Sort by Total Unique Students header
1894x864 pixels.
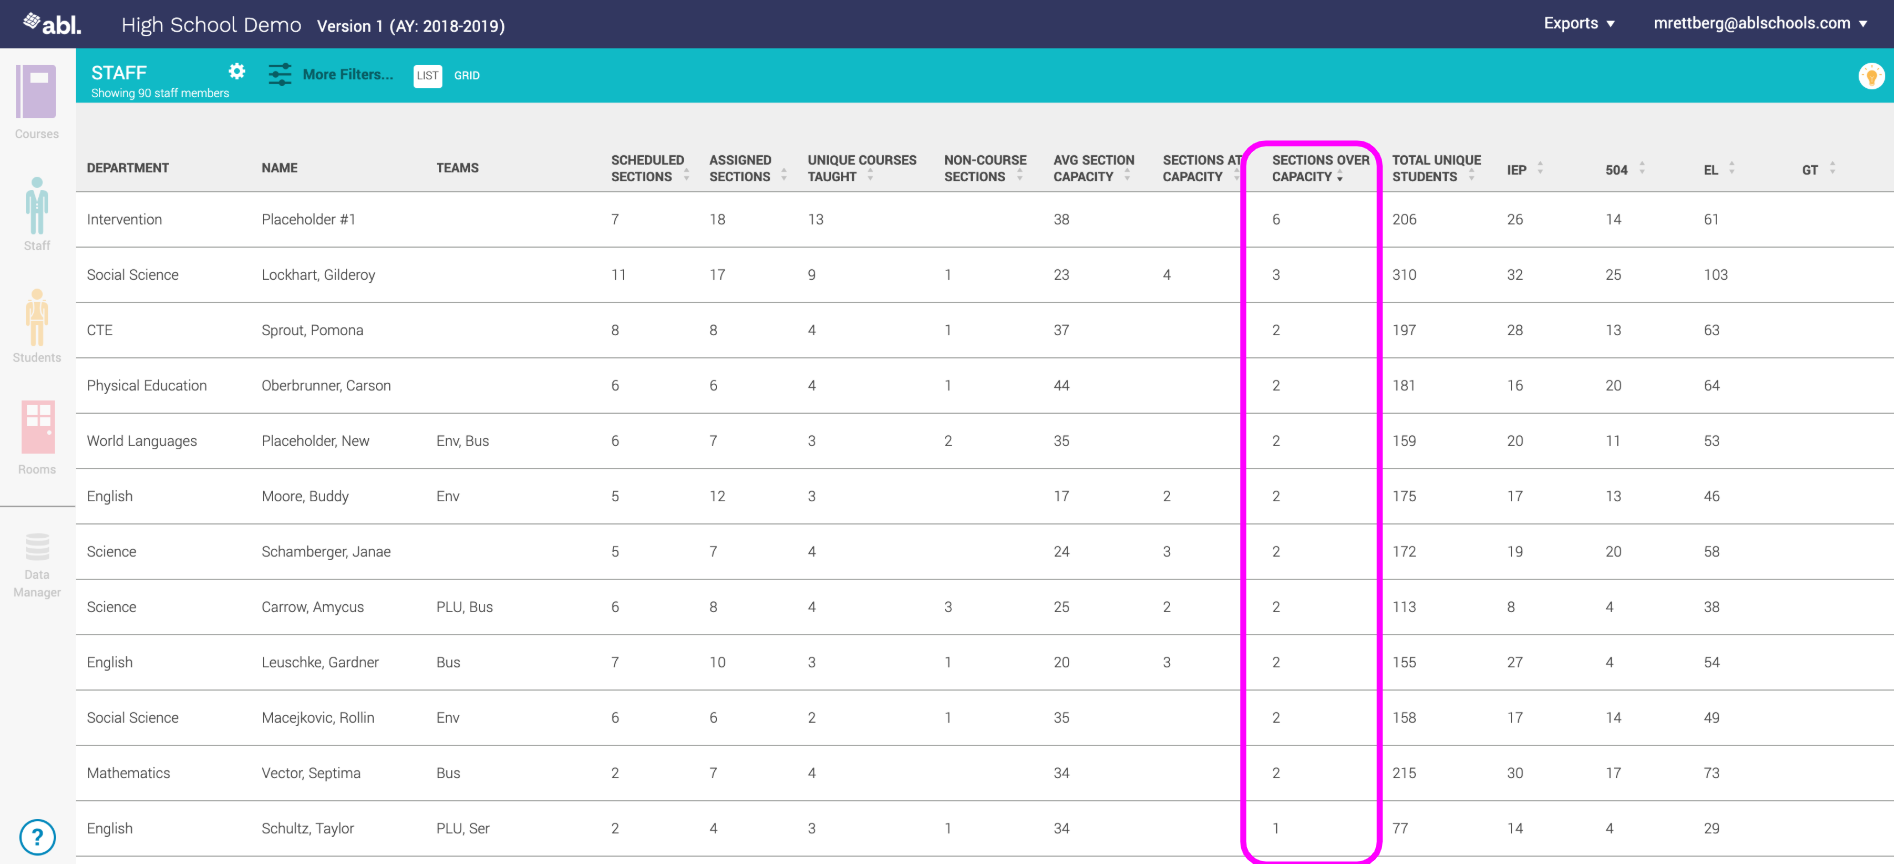[x=1435, y=168]
